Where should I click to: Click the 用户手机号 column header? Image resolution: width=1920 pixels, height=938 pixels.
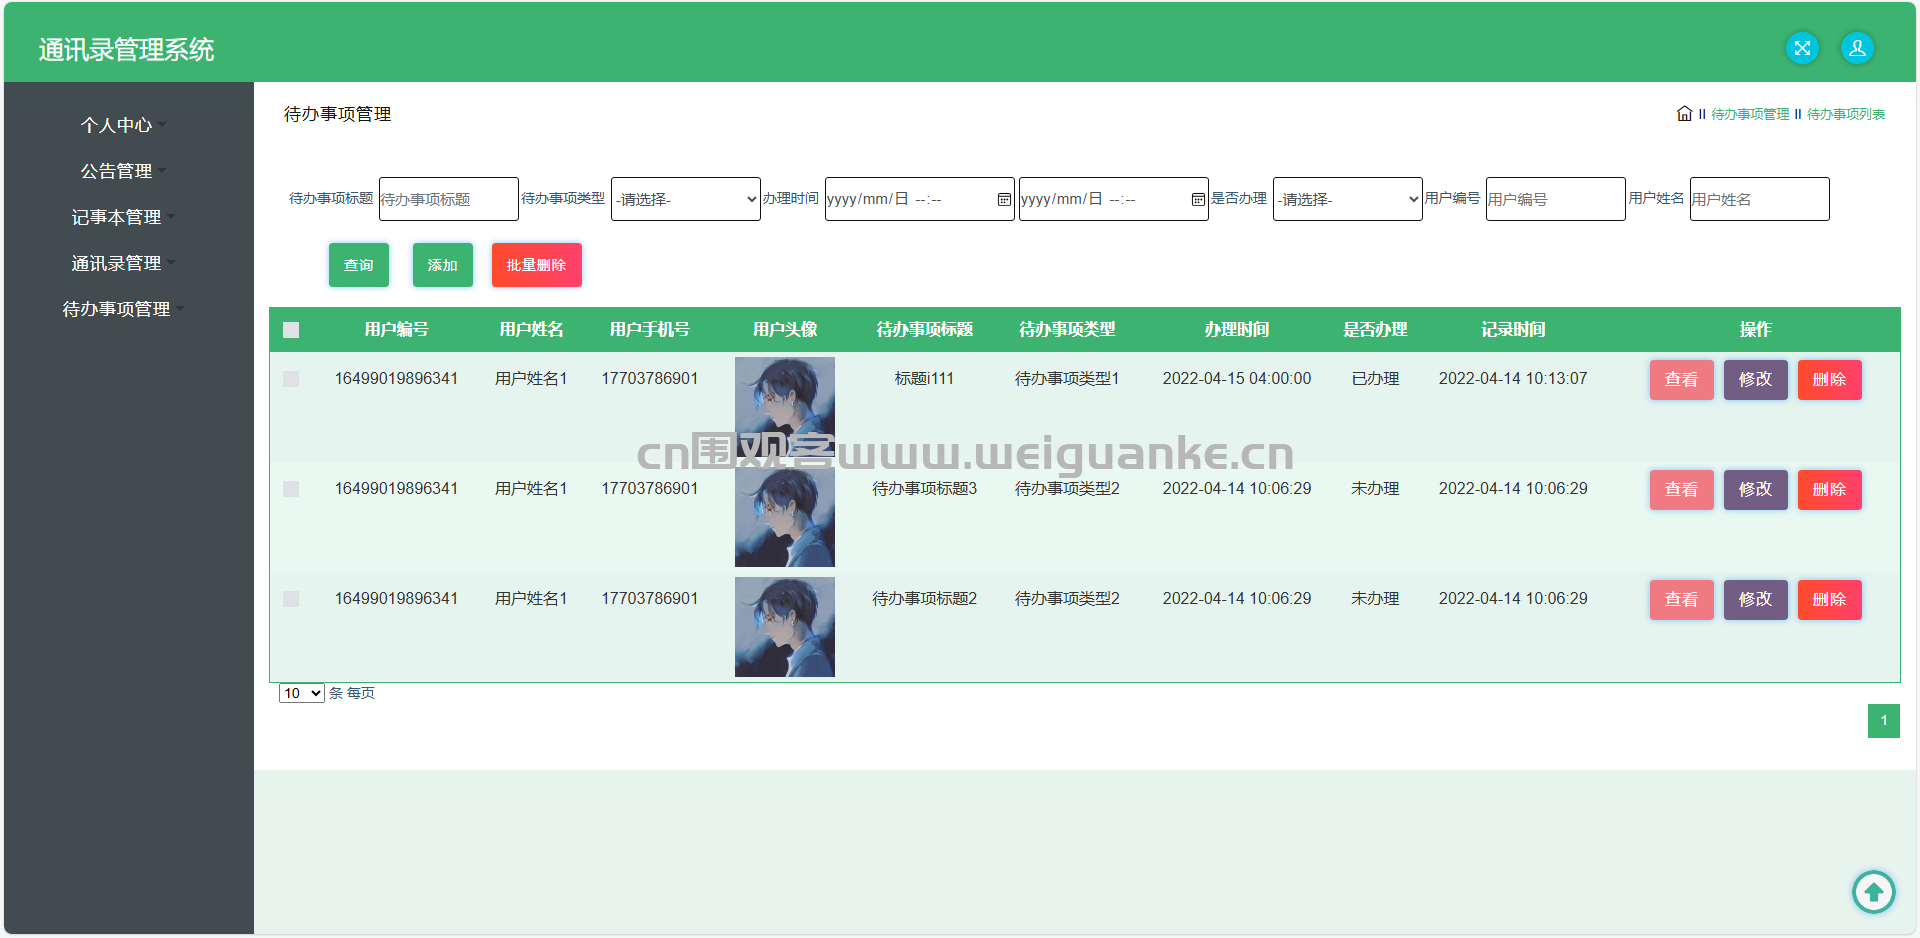click(650, 330)
